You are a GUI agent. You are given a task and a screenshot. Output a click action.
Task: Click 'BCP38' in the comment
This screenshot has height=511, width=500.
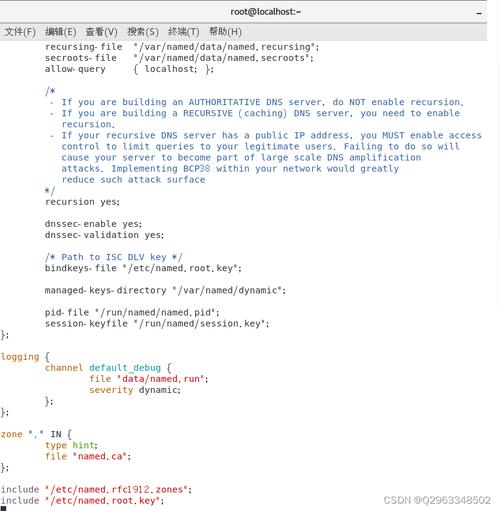[x=197, y=169]
